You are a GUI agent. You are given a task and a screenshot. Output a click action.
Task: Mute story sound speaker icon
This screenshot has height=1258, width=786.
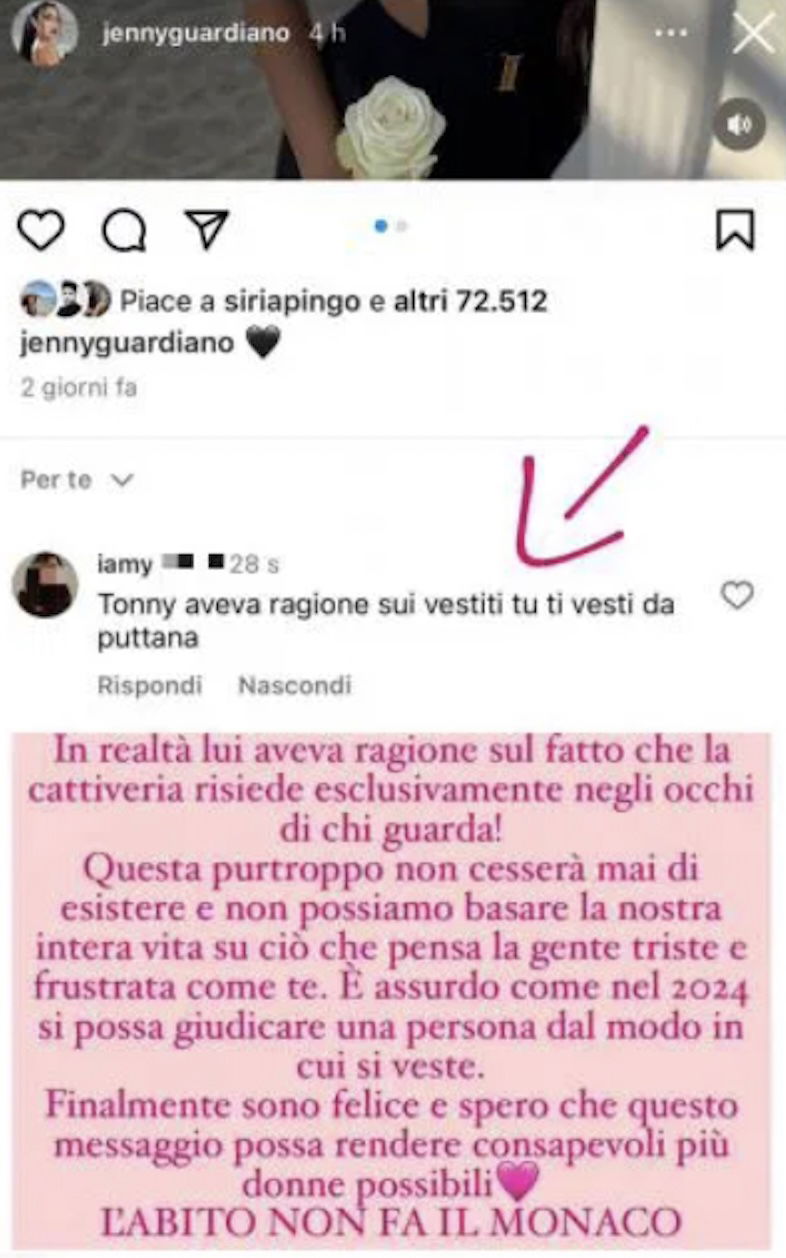tap(739, 125)
